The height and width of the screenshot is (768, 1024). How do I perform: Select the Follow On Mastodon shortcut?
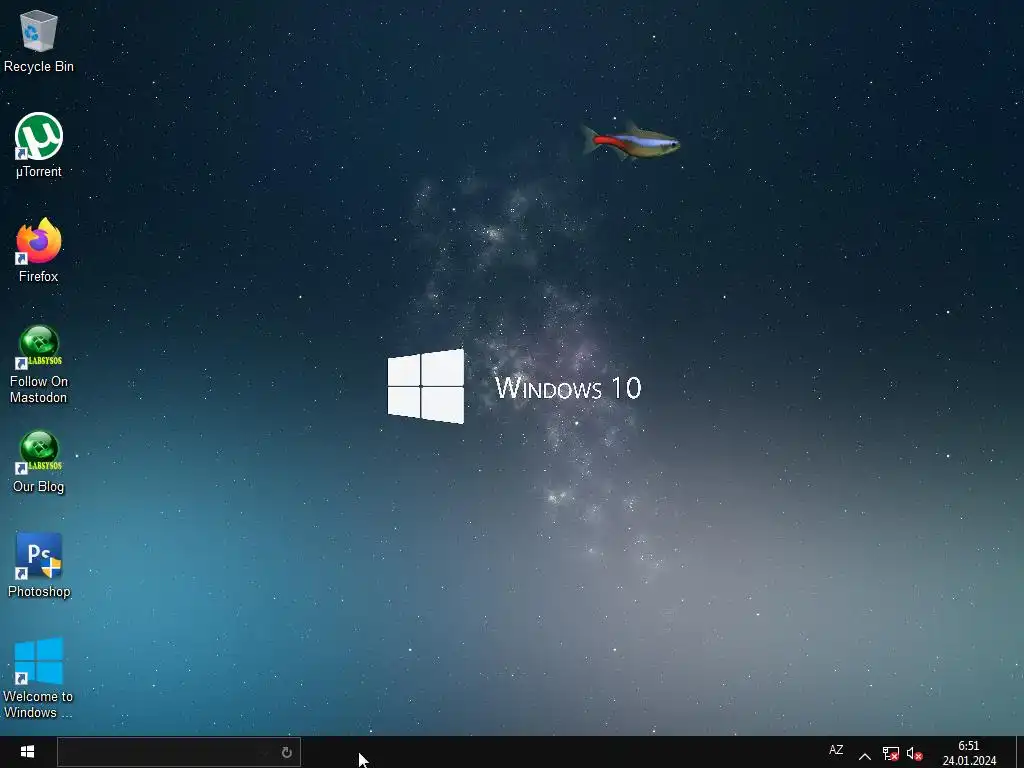[x=39, y=364]
